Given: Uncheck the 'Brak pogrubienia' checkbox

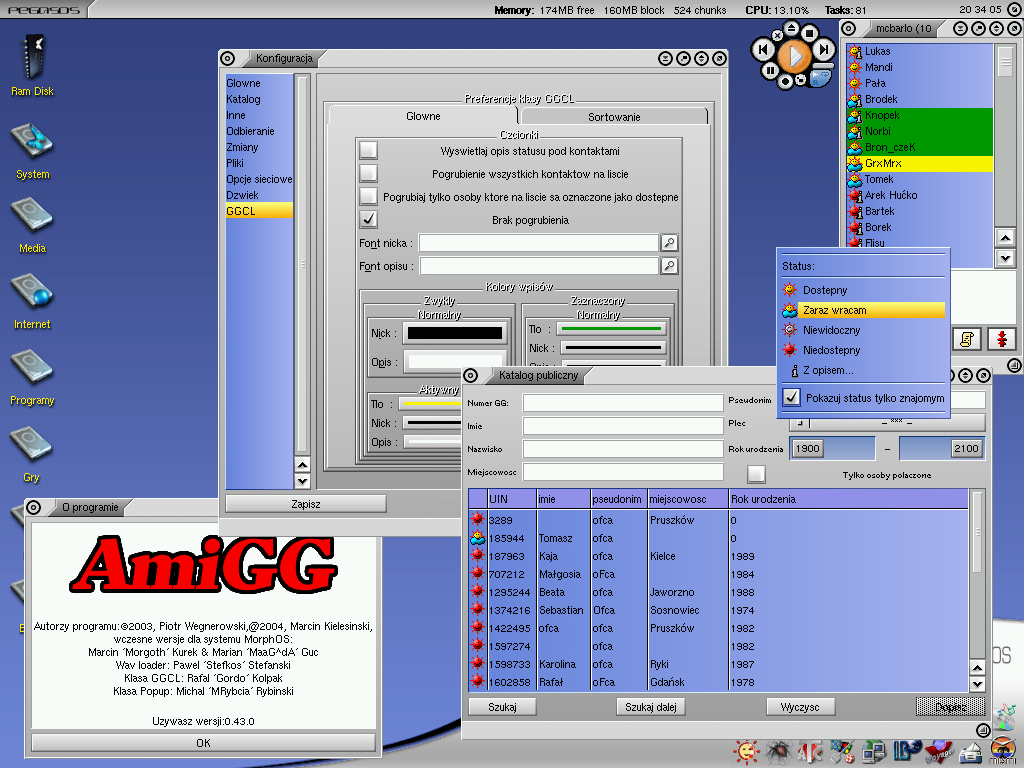Looking at the screenshot, I should point(368,219).
